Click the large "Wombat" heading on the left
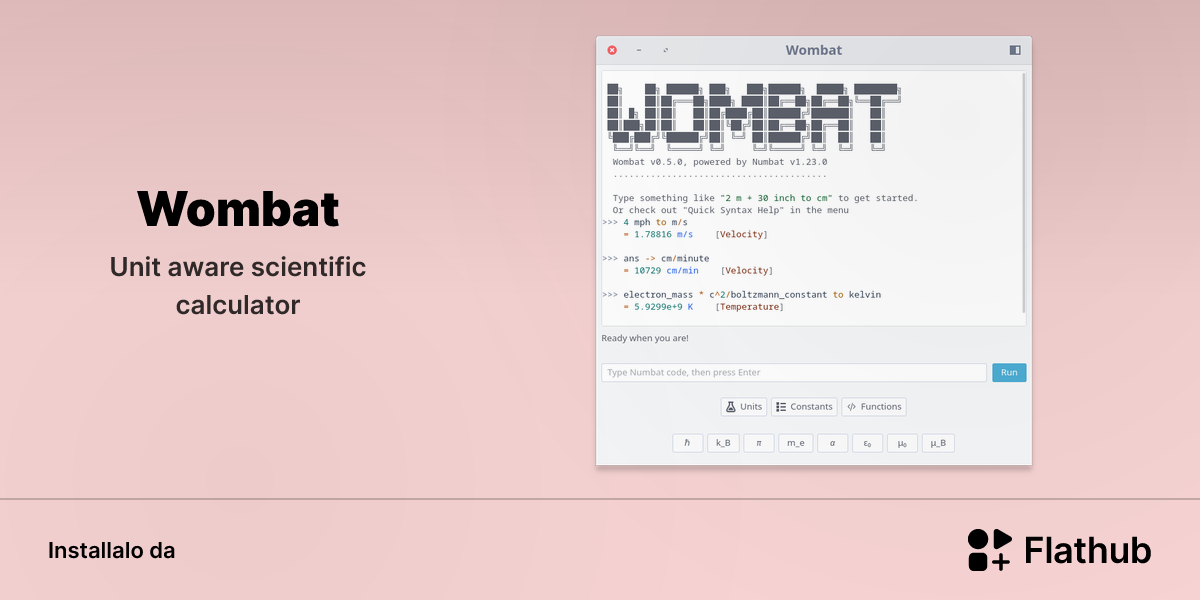The image size is (1200, 600). pyautogui.click(x=238, y=209)
